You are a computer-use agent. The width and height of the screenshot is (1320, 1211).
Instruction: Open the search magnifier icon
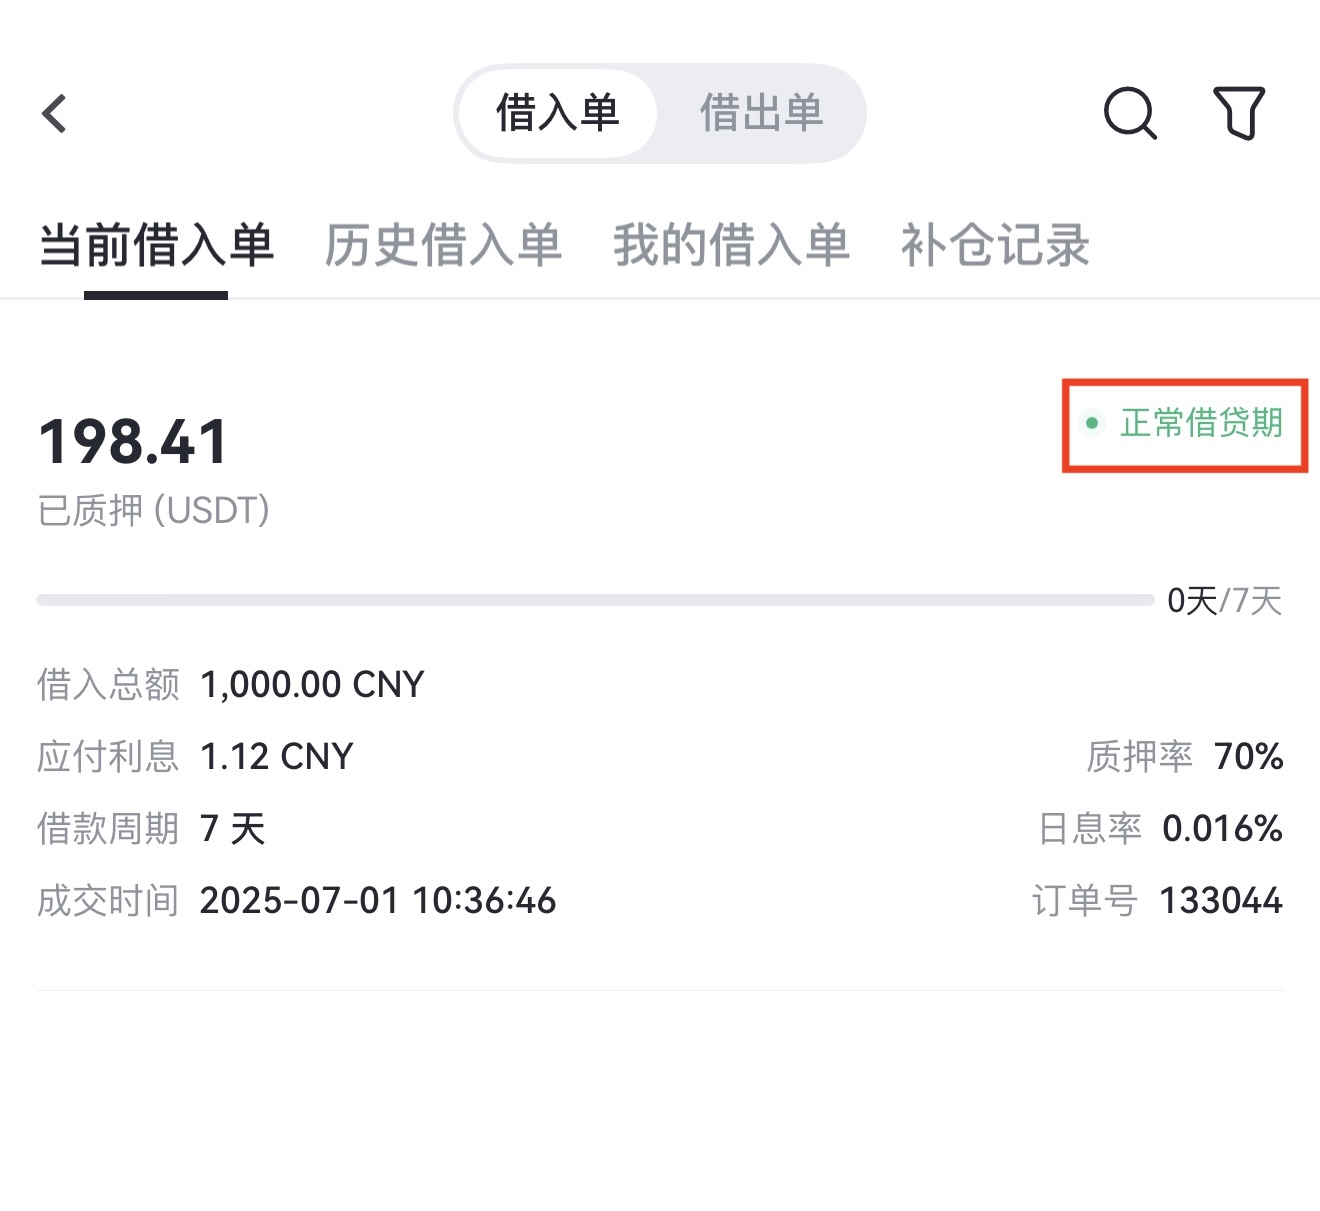pos(1130,113)
